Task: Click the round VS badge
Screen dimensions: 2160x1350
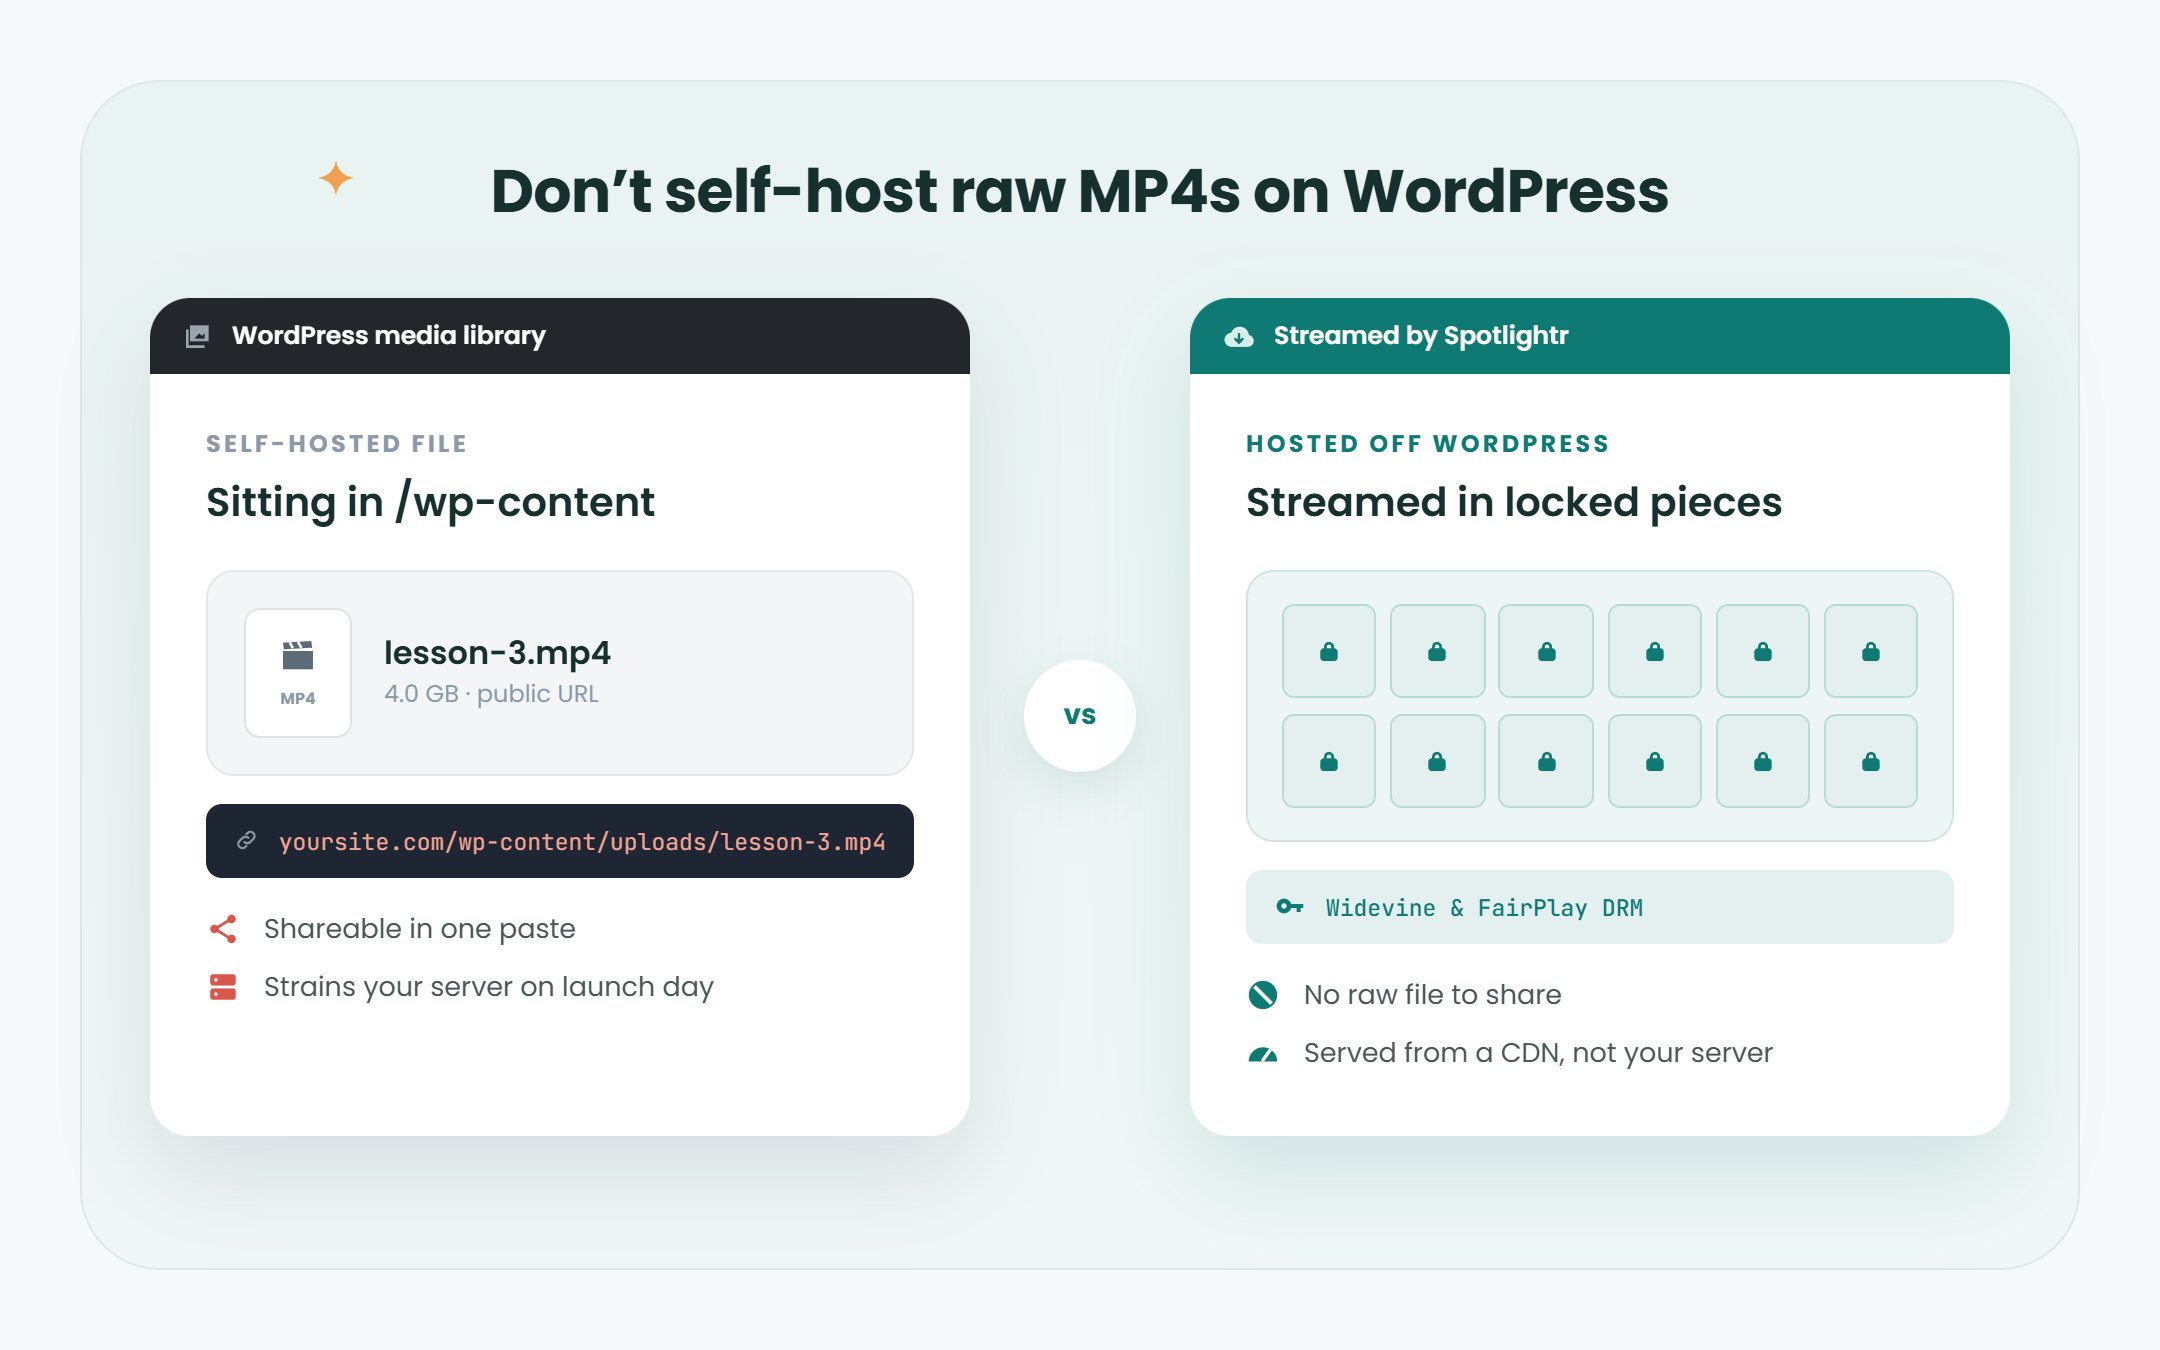Action: 1080,716
